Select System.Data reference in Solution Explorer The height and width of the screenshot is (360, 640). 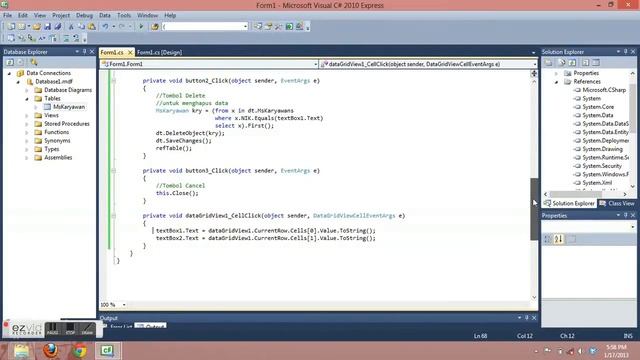tap(598, 116)
